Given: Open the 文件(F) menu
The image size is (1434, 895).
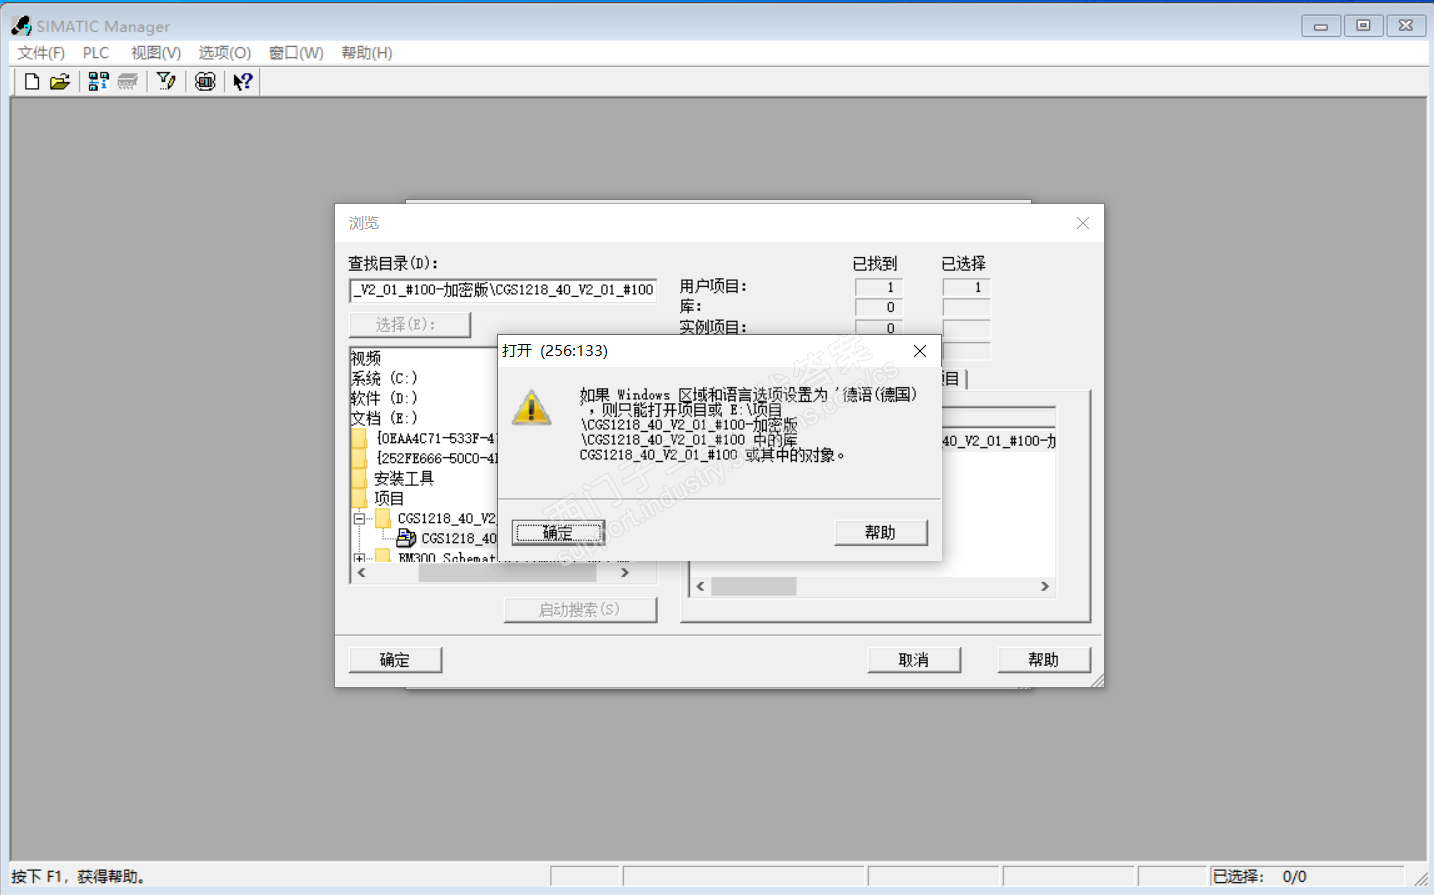Looking at the screenshot, I should tap(41, 53).
